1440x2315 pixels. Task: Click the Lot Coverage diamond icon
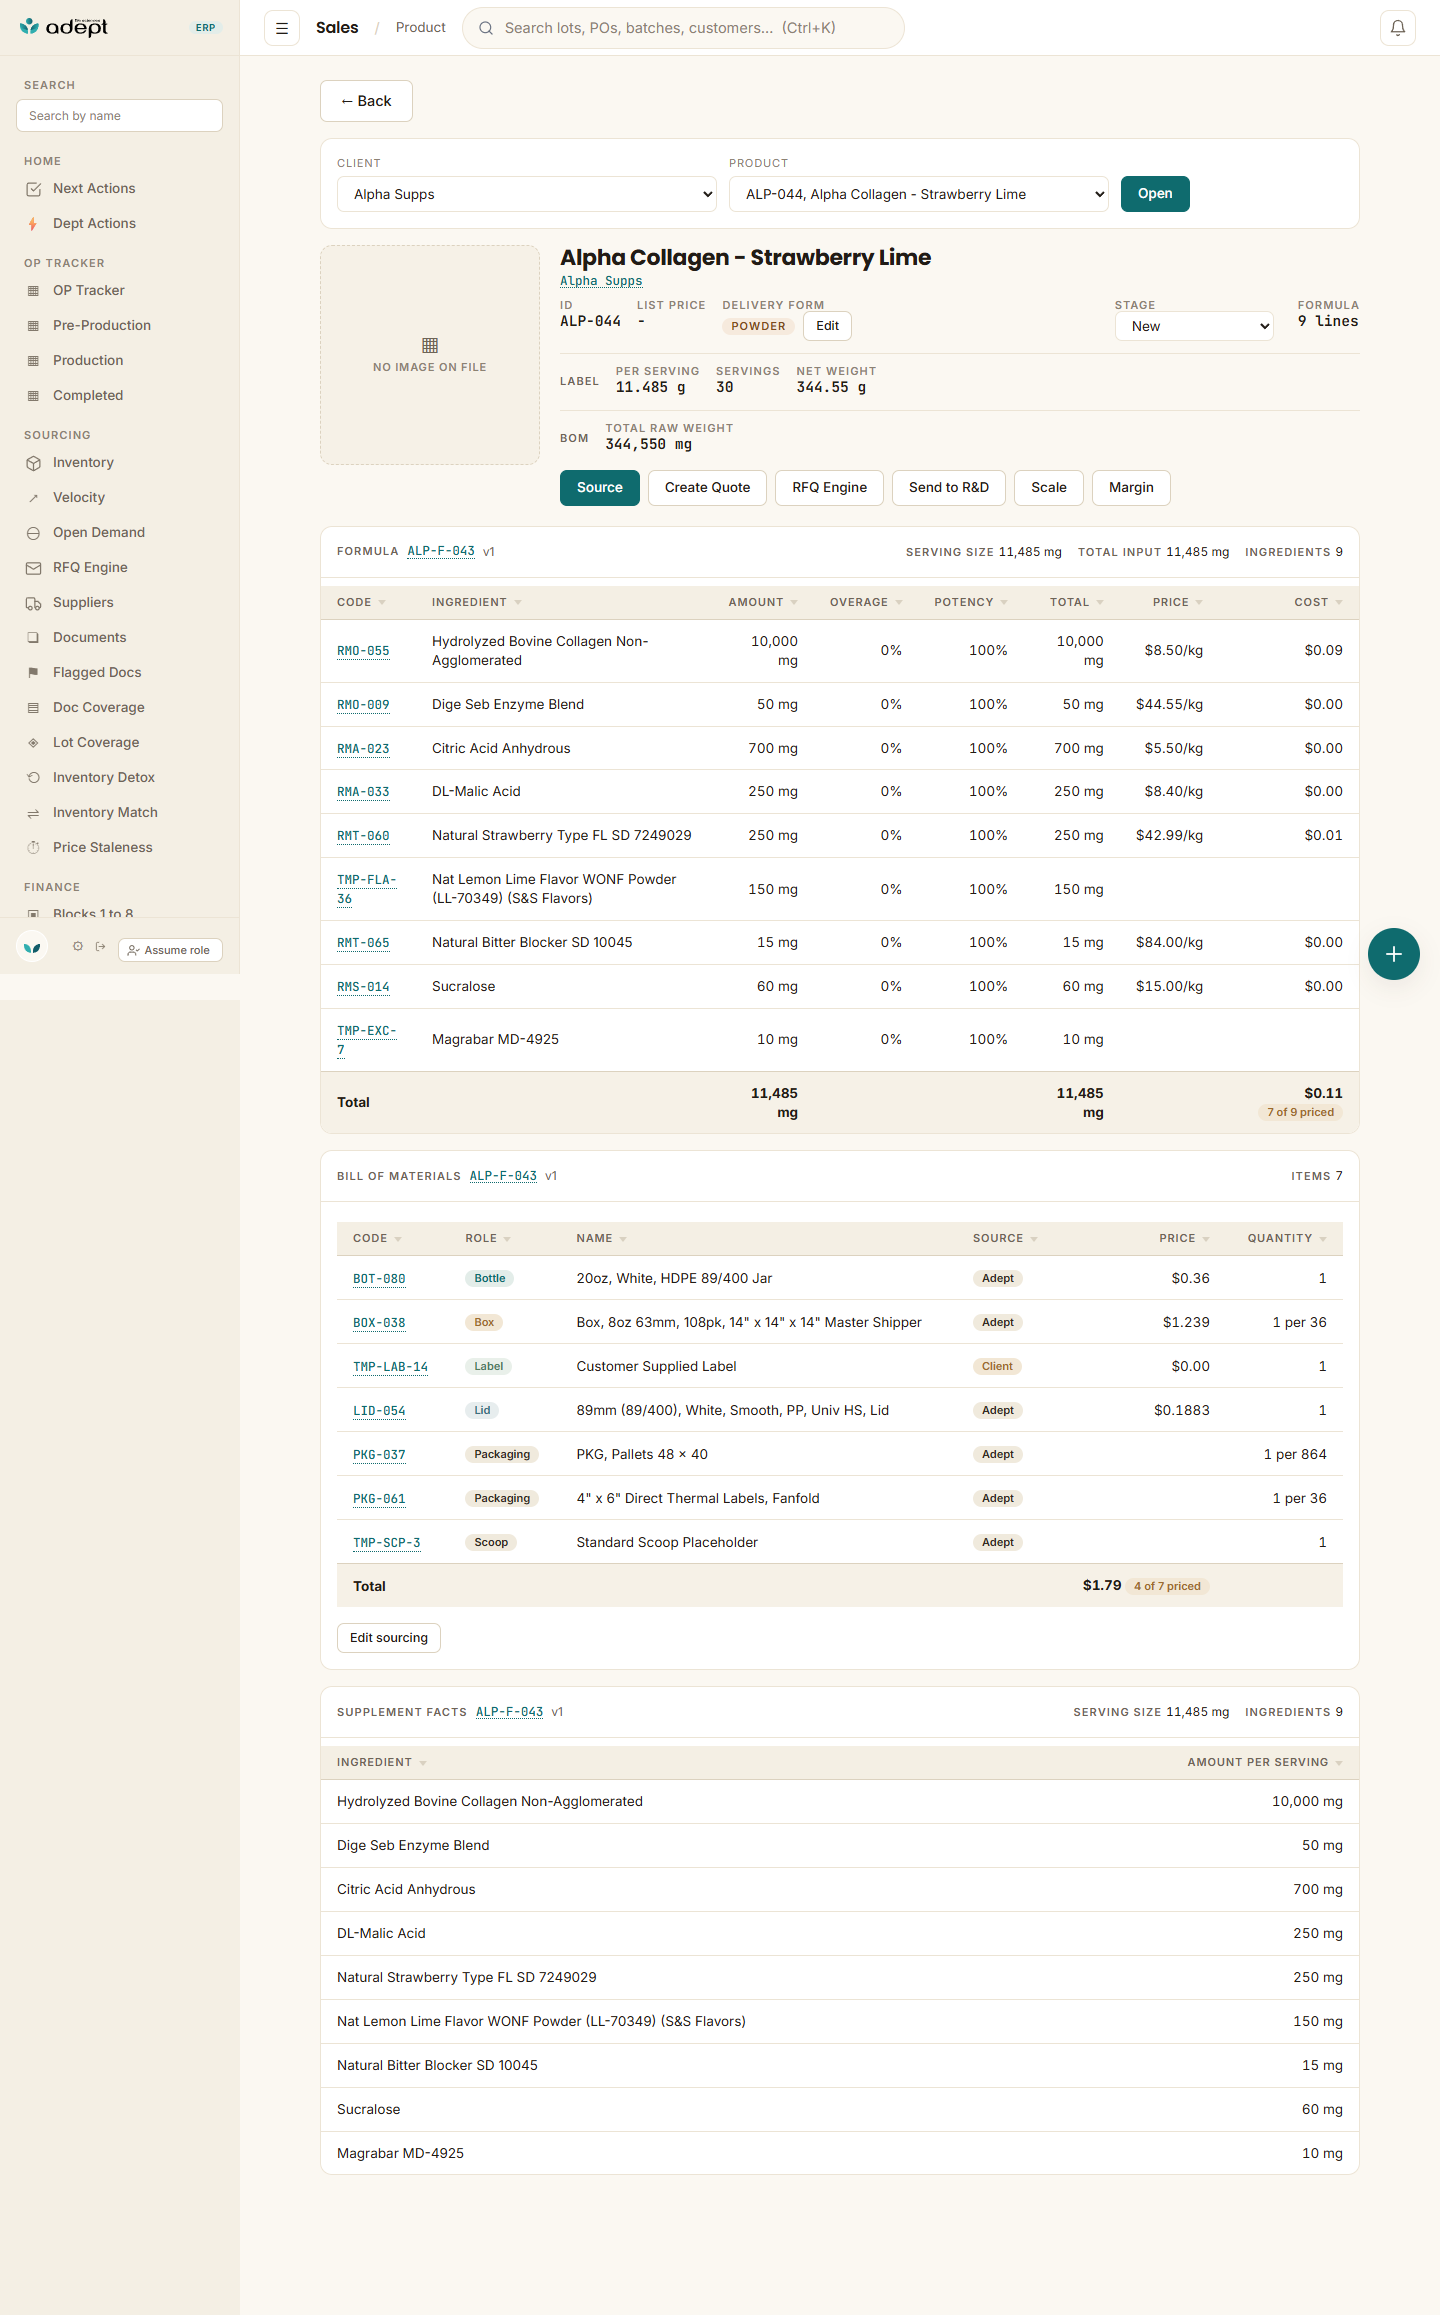point(33,743)
